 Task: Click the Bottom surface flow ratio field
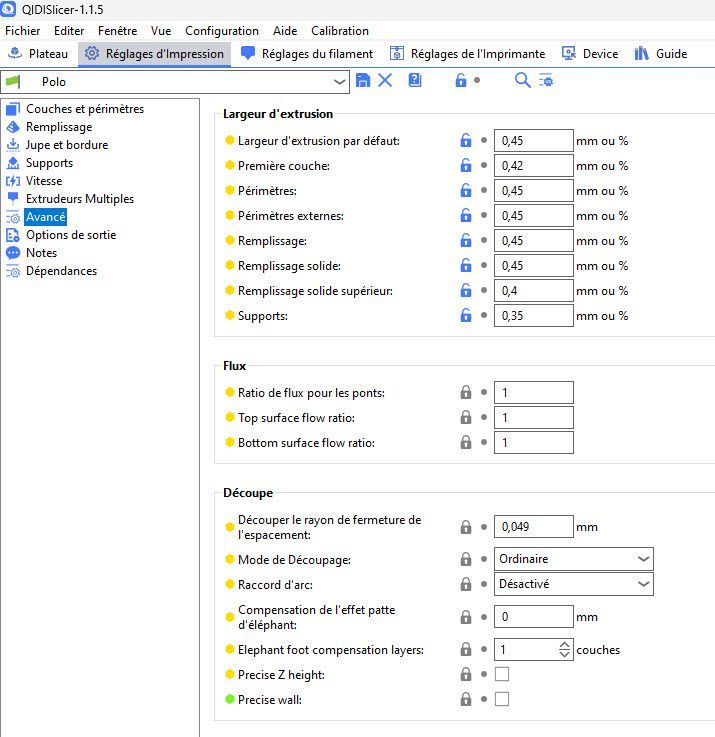(534, 442)
